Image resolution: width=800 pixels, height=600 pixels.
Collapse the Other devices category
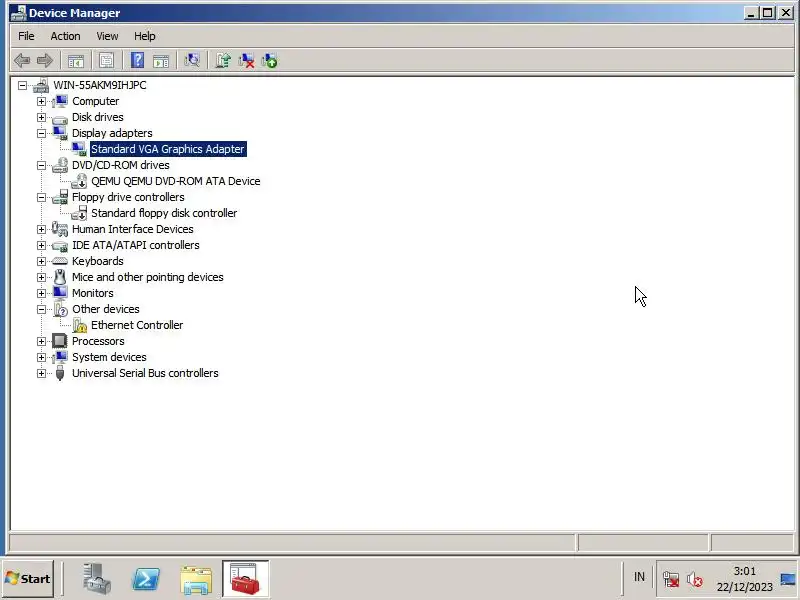tap(41, 309)
